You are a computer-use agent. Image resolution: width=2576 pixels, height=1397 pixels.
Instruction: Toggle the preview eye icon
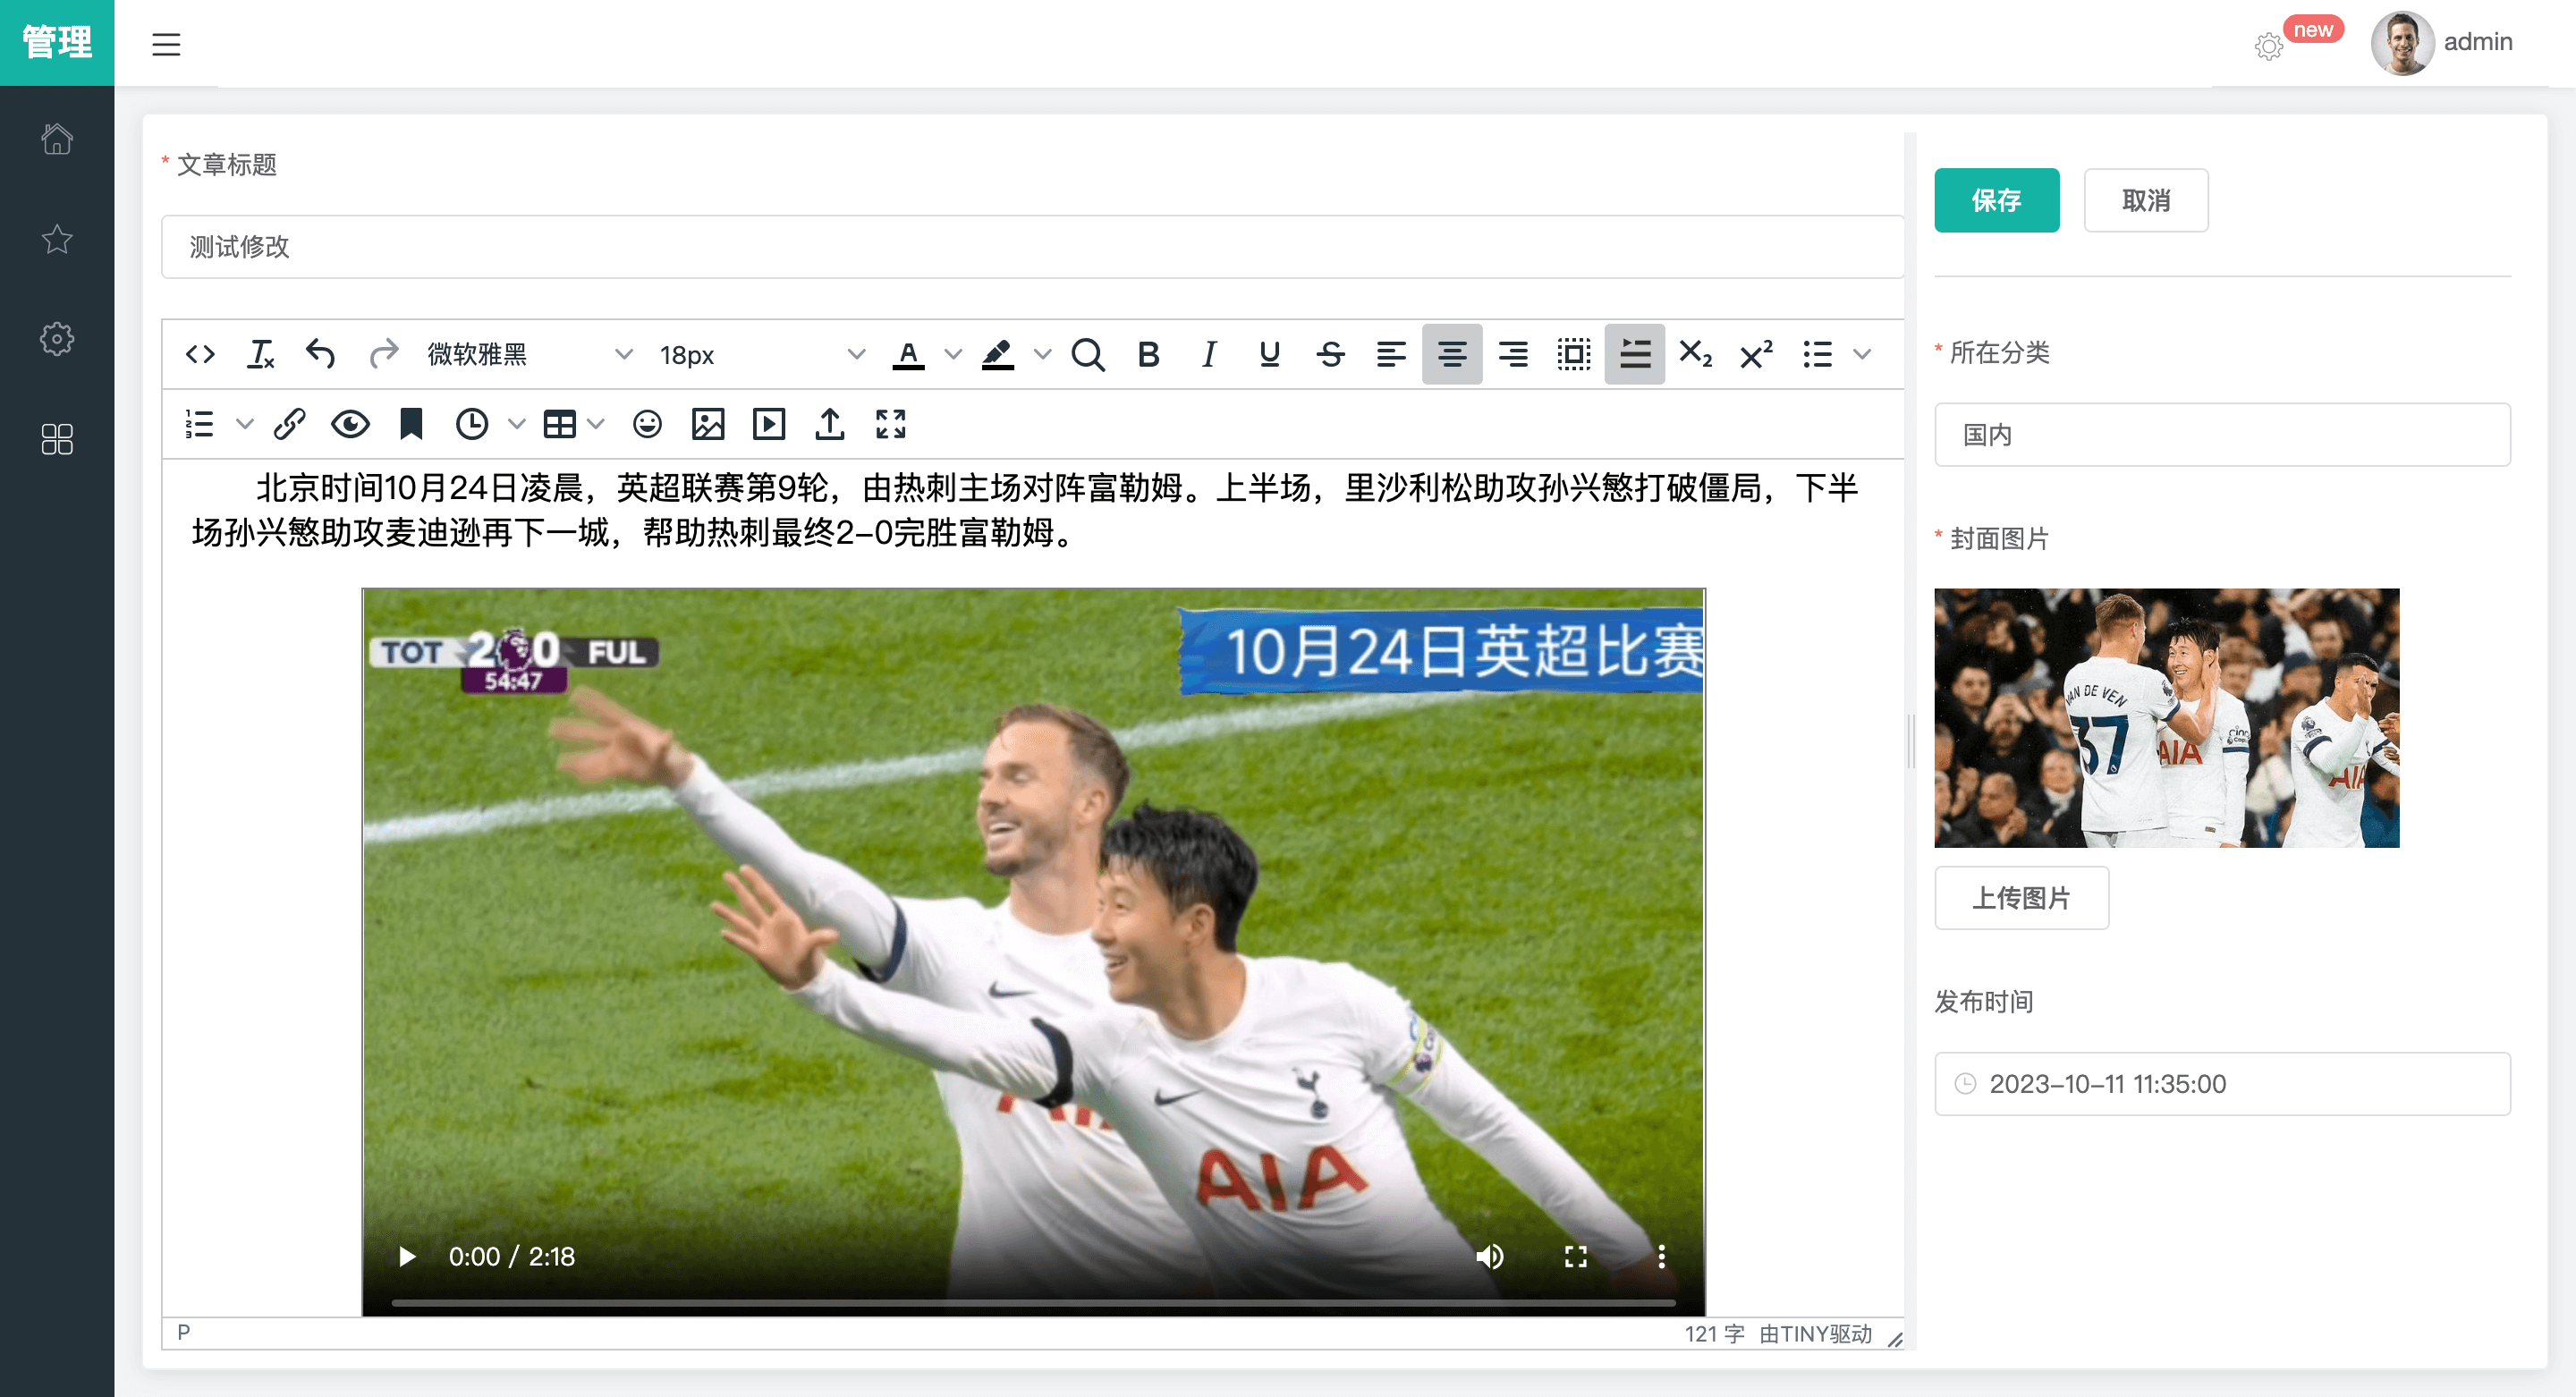pos(350,424)
